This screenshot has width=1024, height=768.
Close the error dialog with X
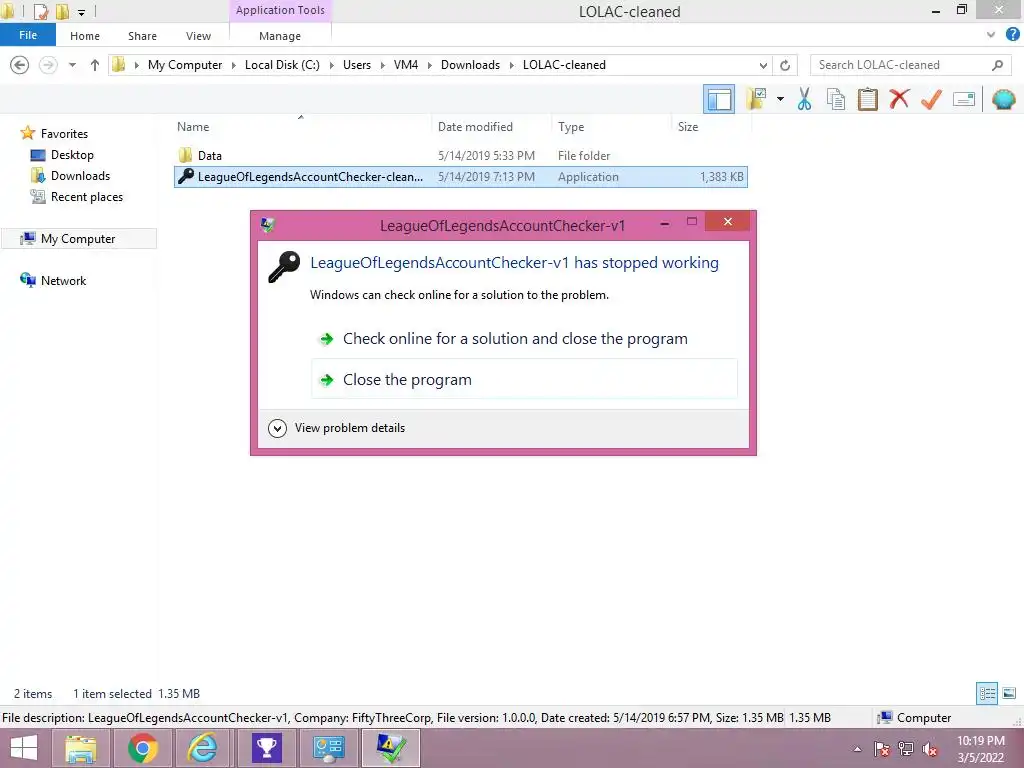pyautogui.click(x=728, y=221)
